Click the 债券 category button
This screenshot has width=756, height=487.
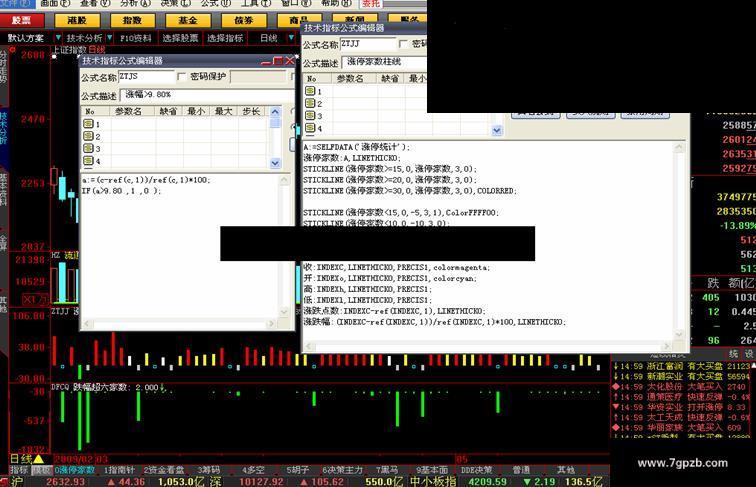[x=243, y=20]
